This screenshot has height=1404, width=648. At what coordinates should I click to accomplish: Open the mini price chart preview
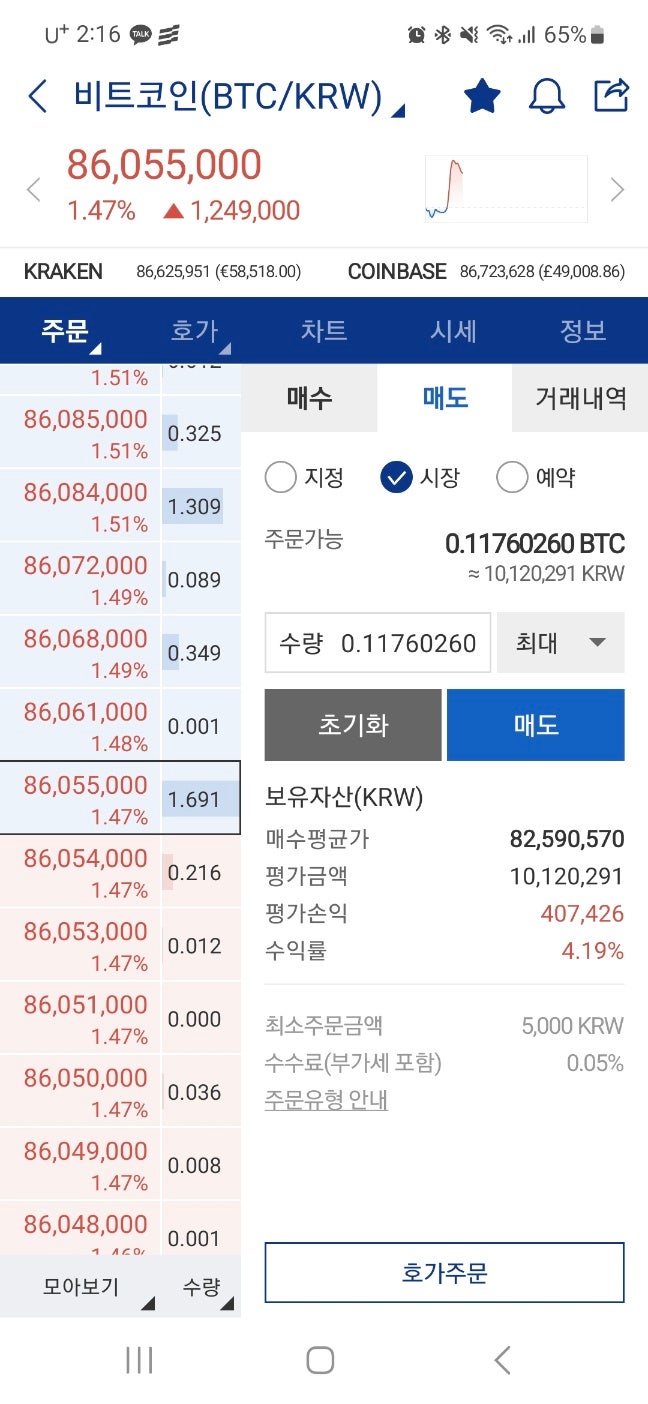[x=505, y=186]
